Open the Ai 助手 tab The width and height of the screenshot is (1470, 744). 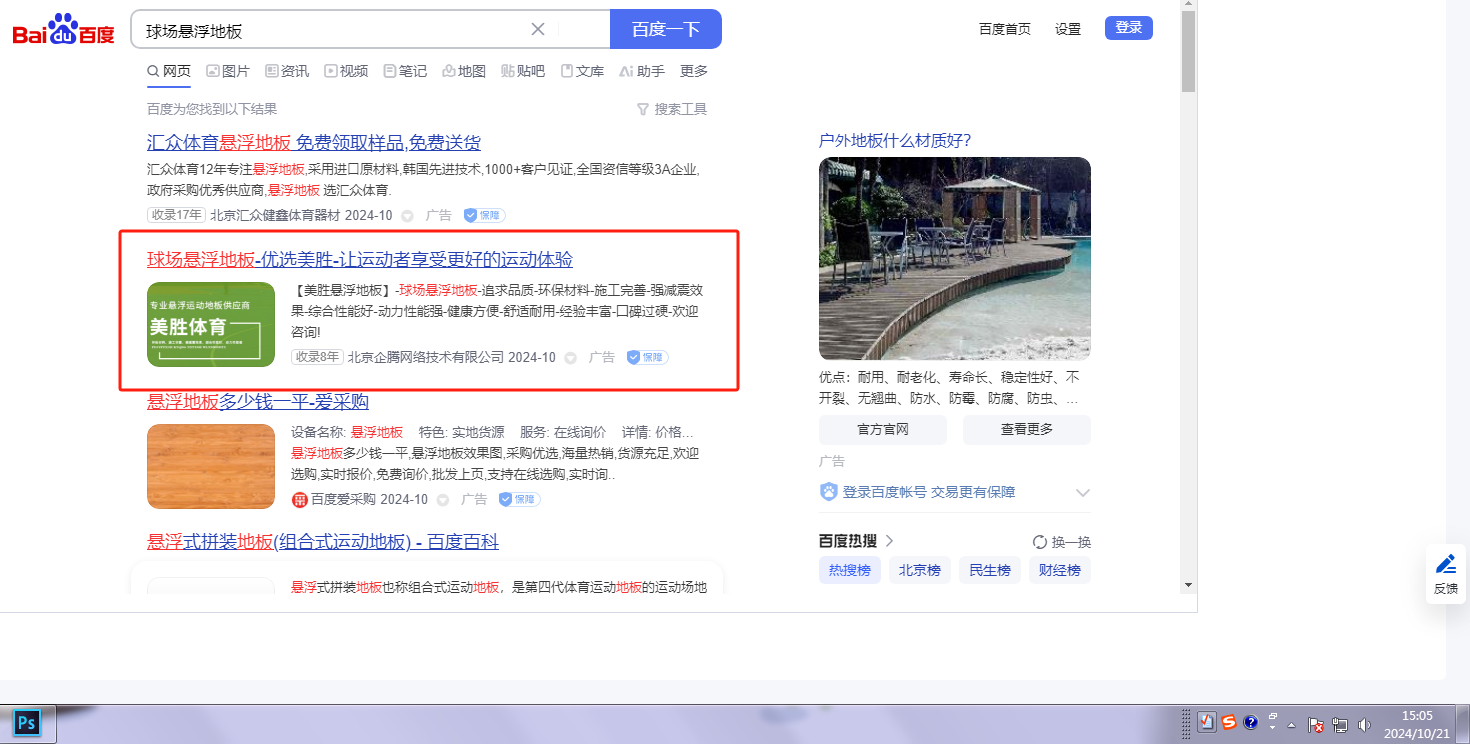[x=642, y=71]
